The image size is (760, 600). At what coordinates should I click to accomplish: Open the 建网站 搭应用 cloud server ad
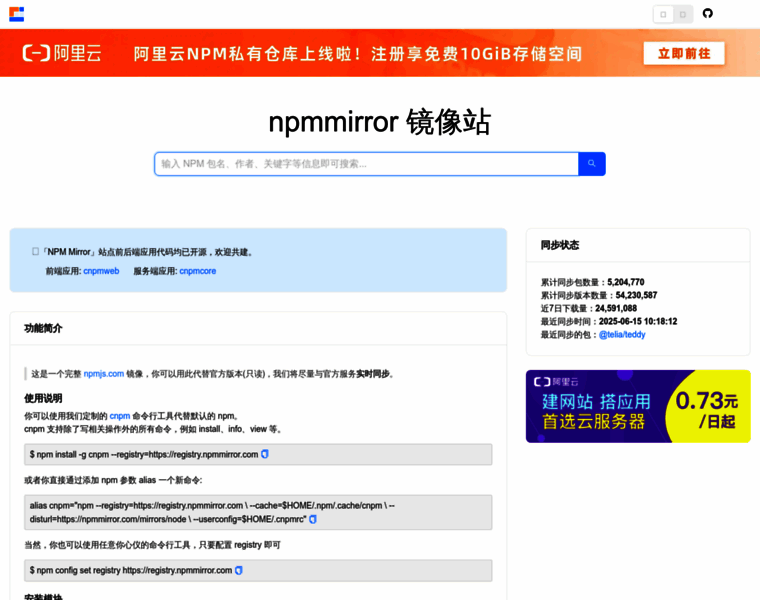tap(638, 406)
